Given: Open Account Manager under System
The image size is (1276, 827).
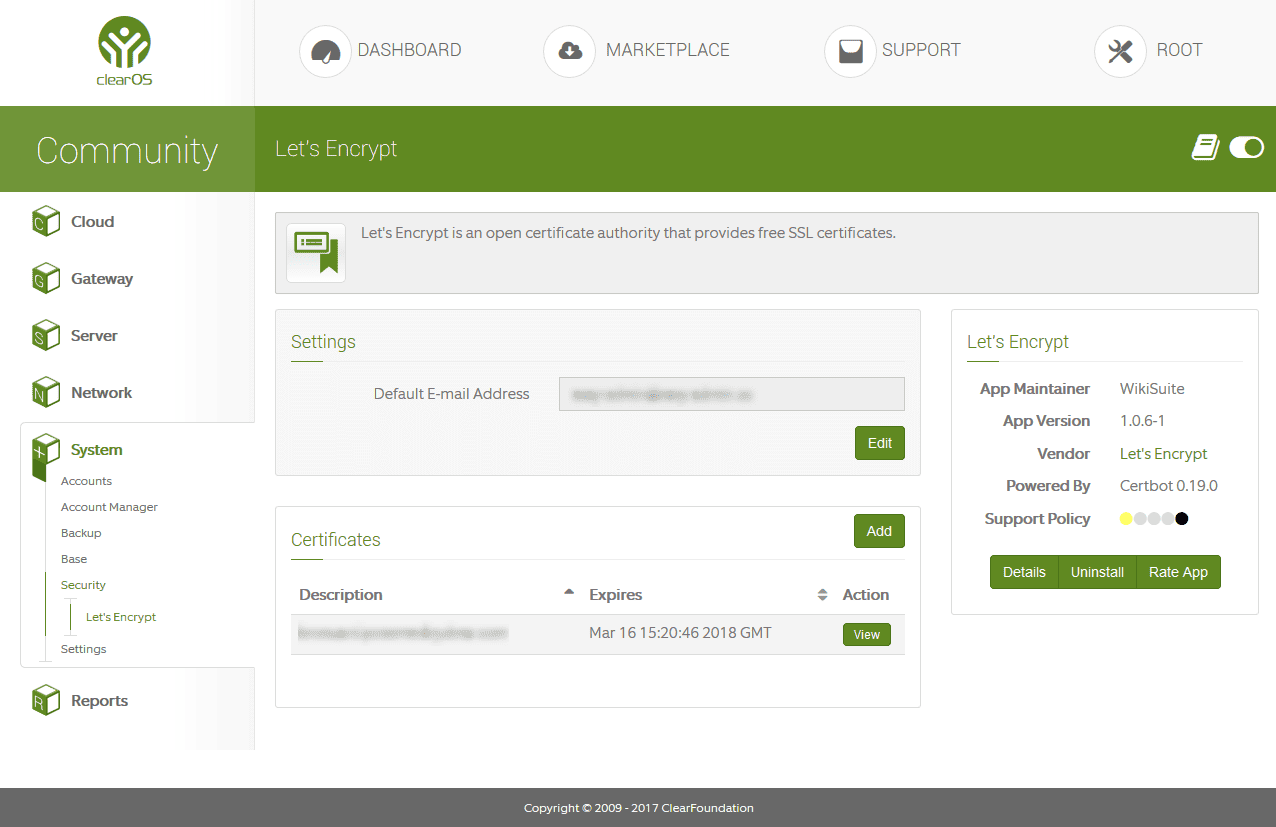Looking at the screenshot, I should (109, 507).
